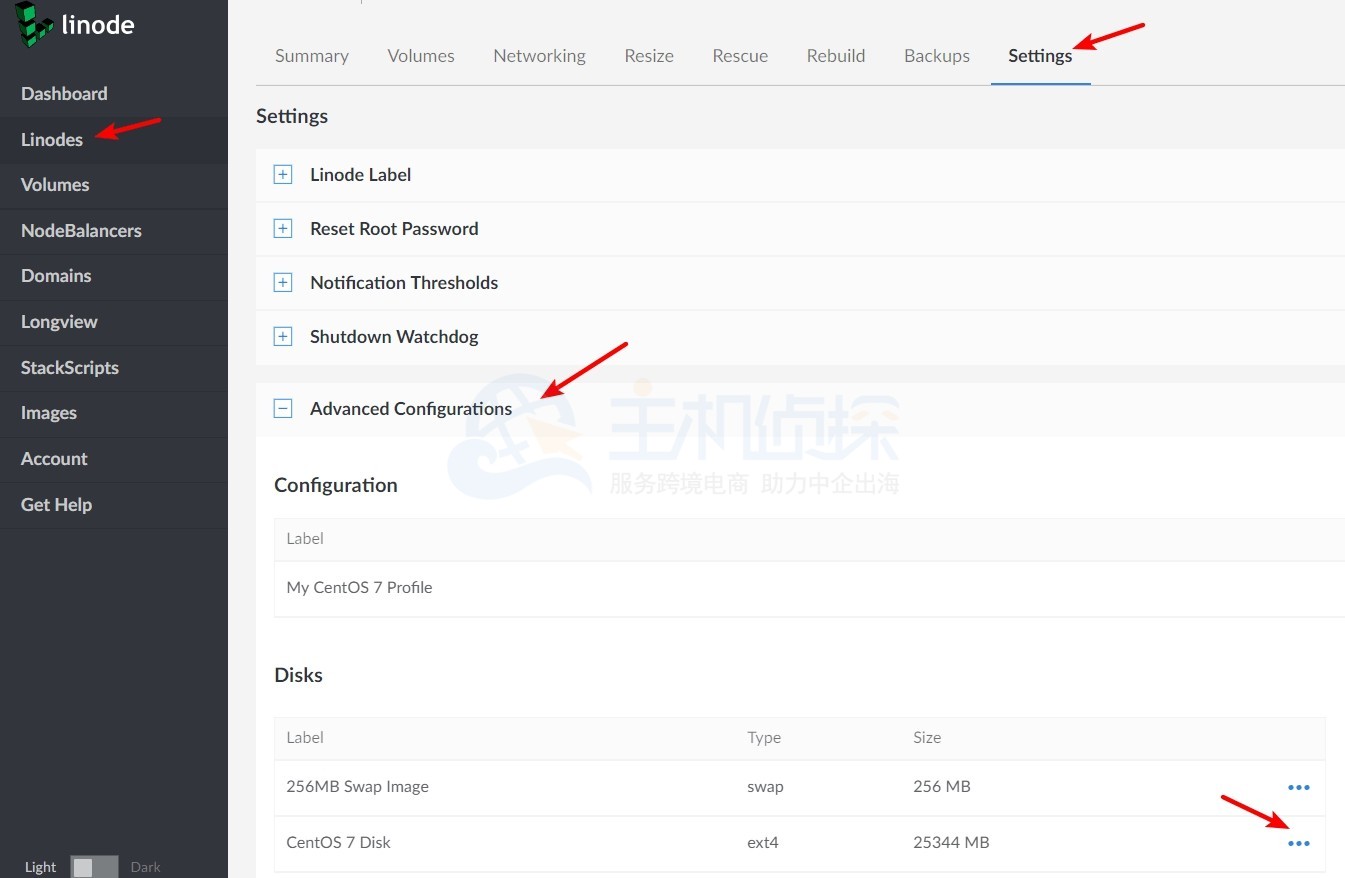Open the Networking tab
The width and height of the screenshot is (1345, 878).
pos(539,56)
